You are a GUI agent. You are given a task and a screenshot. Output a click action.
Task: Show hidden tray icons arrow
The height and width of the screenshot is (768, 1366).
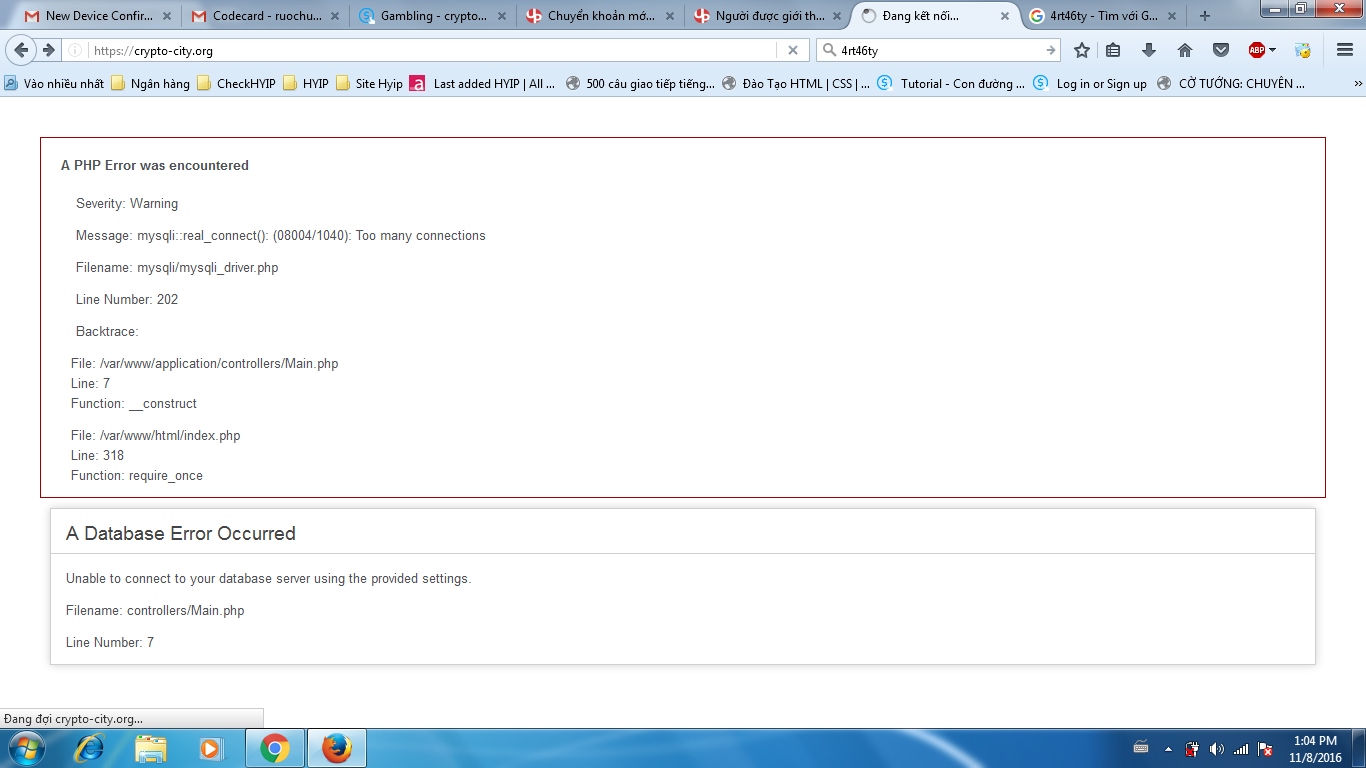tap(1168, 748)
